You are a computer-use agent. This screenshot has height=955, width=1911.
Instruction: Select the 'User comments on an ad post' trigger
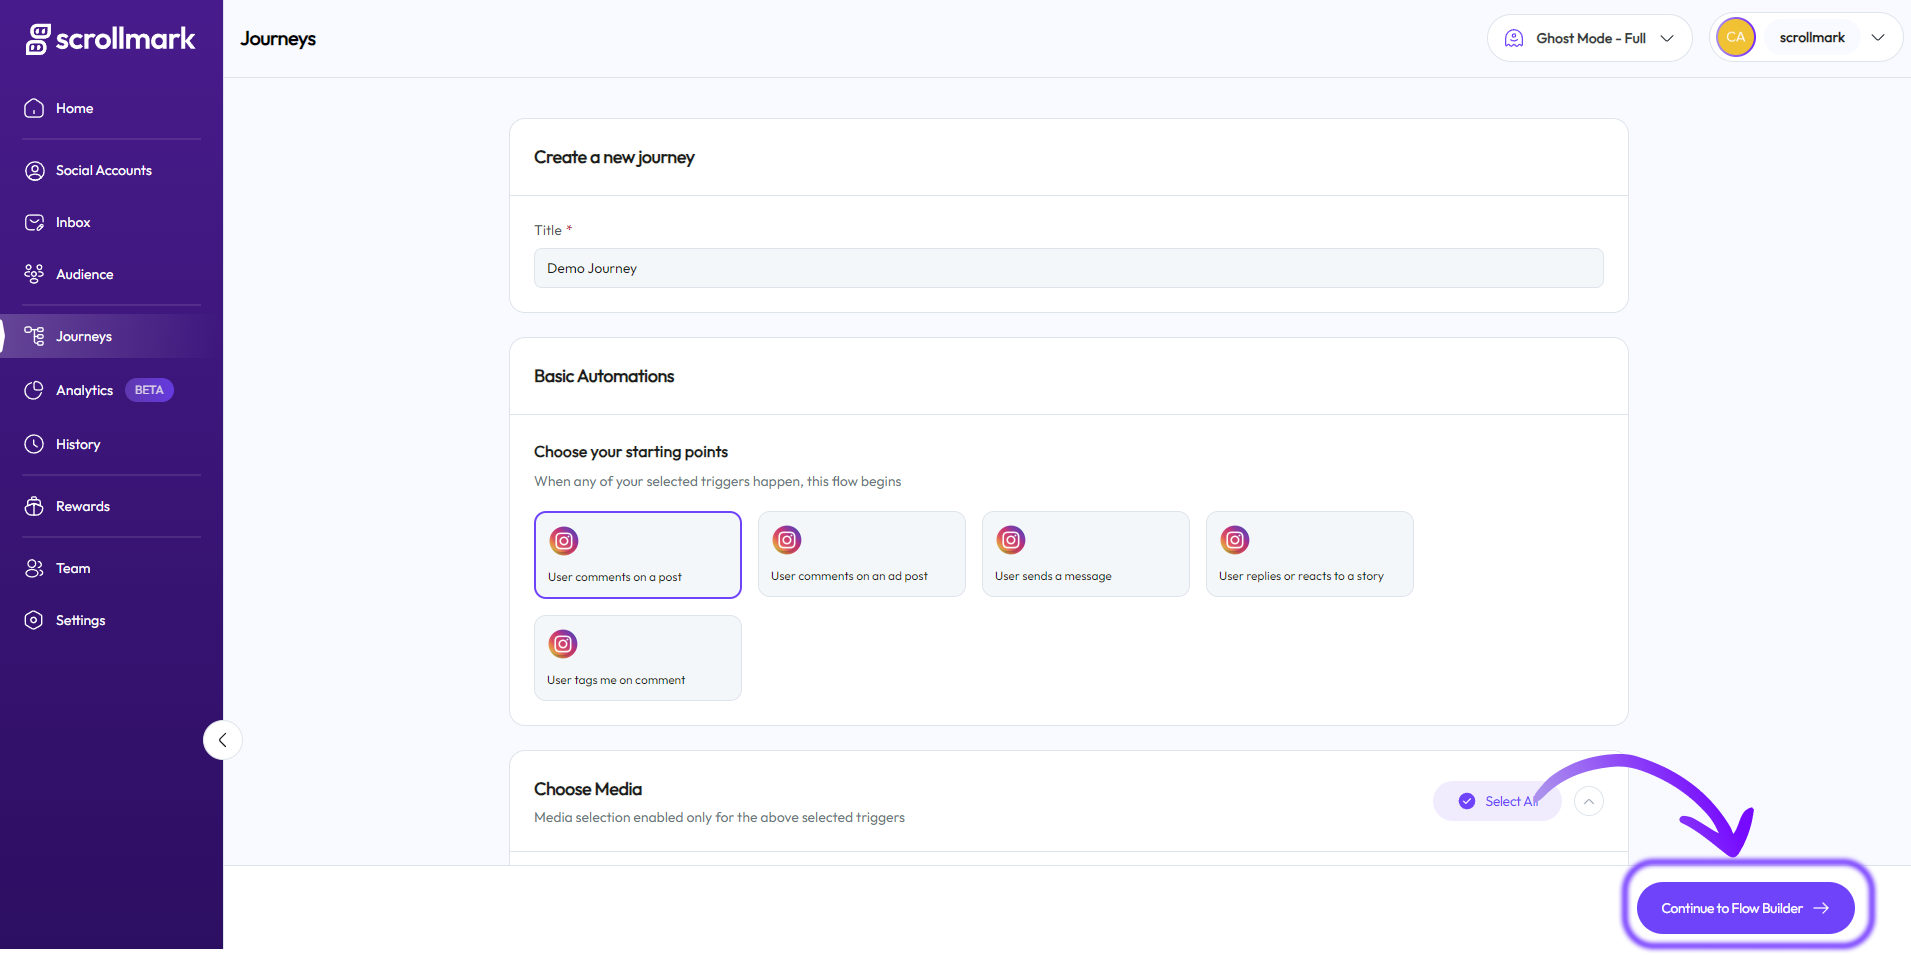(x=861, y=554)
